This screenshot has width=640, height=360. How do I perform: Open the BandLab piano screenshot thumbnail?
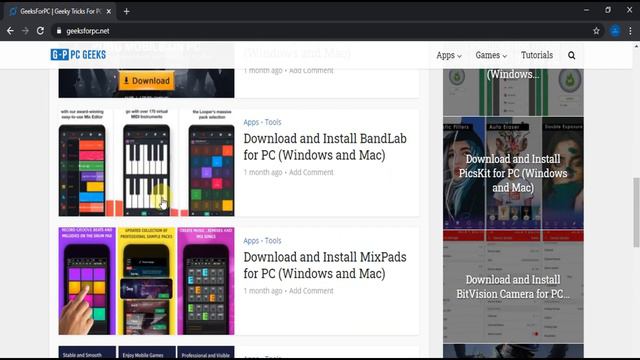coord(146,162)
